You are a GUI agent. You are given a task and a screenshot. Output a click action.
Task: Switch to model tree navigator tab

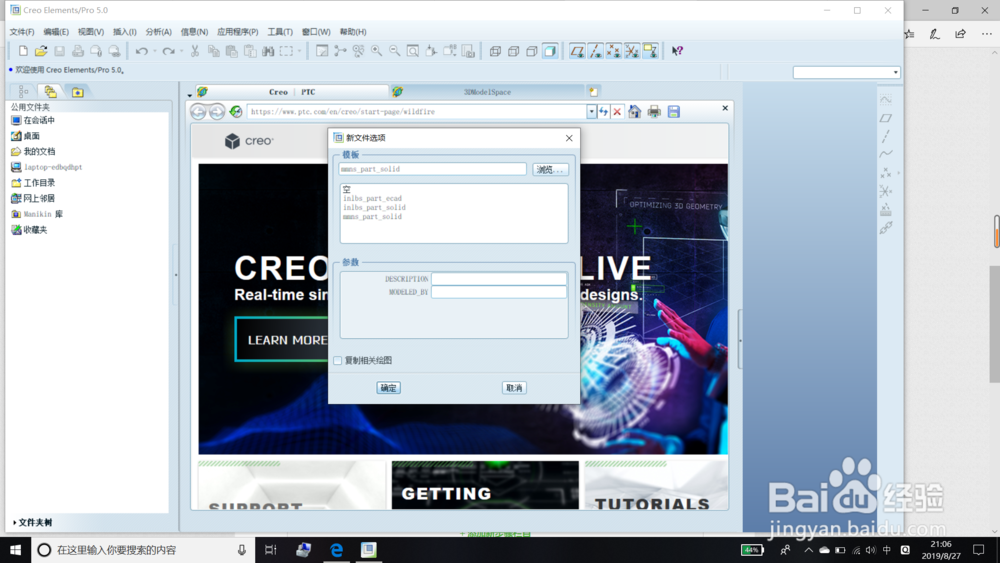24,92
